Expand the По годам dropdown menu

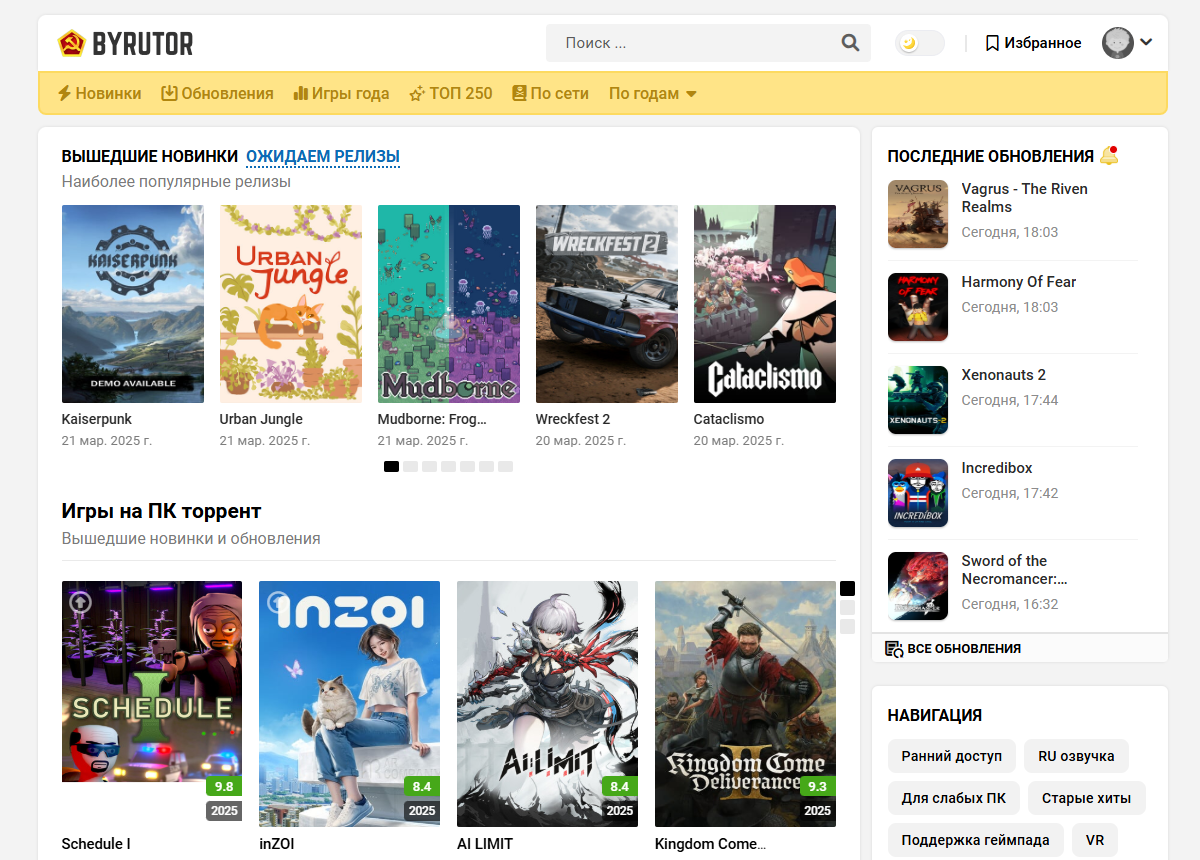(x=652, y=93)
